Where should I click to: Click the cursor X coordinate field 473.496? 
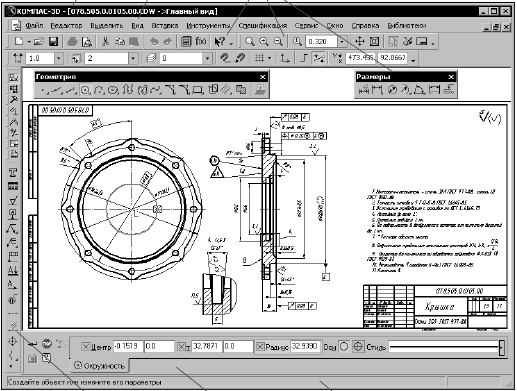click(360, 58)
